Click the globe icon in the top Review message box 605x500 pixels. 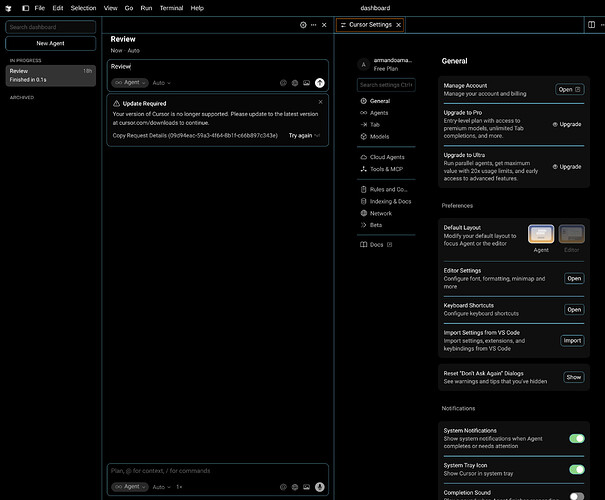coord(295,83)
